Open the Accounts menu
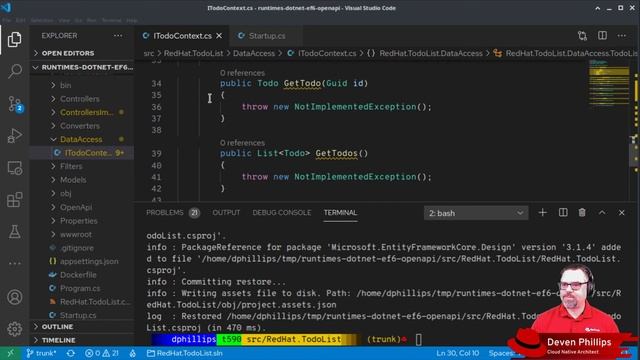Image resolution: width=640 pixels, height=360 pixels. (x=15, y=297)
